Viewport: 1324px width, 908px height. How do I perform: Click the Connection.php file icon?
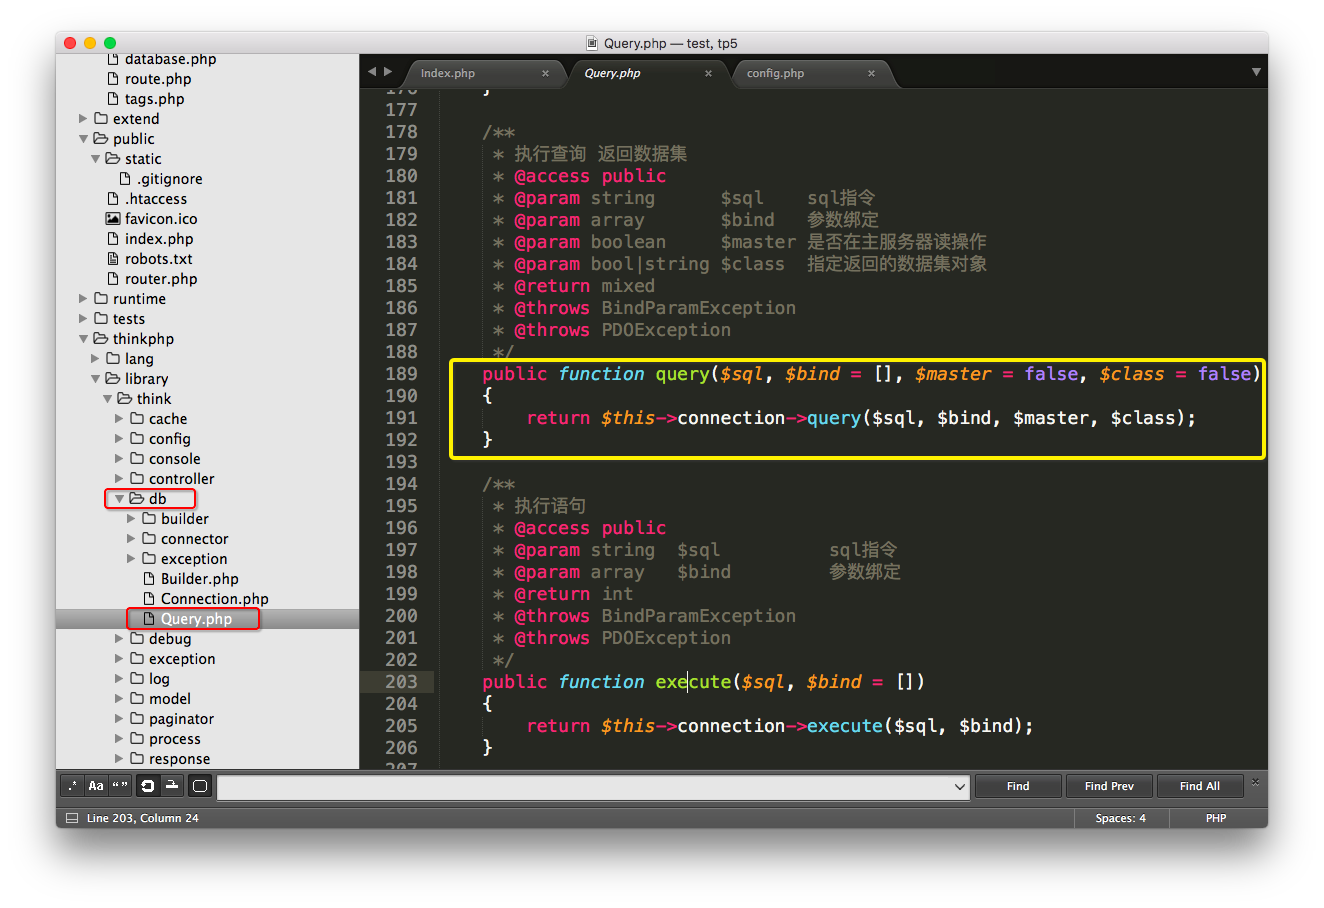149,598
